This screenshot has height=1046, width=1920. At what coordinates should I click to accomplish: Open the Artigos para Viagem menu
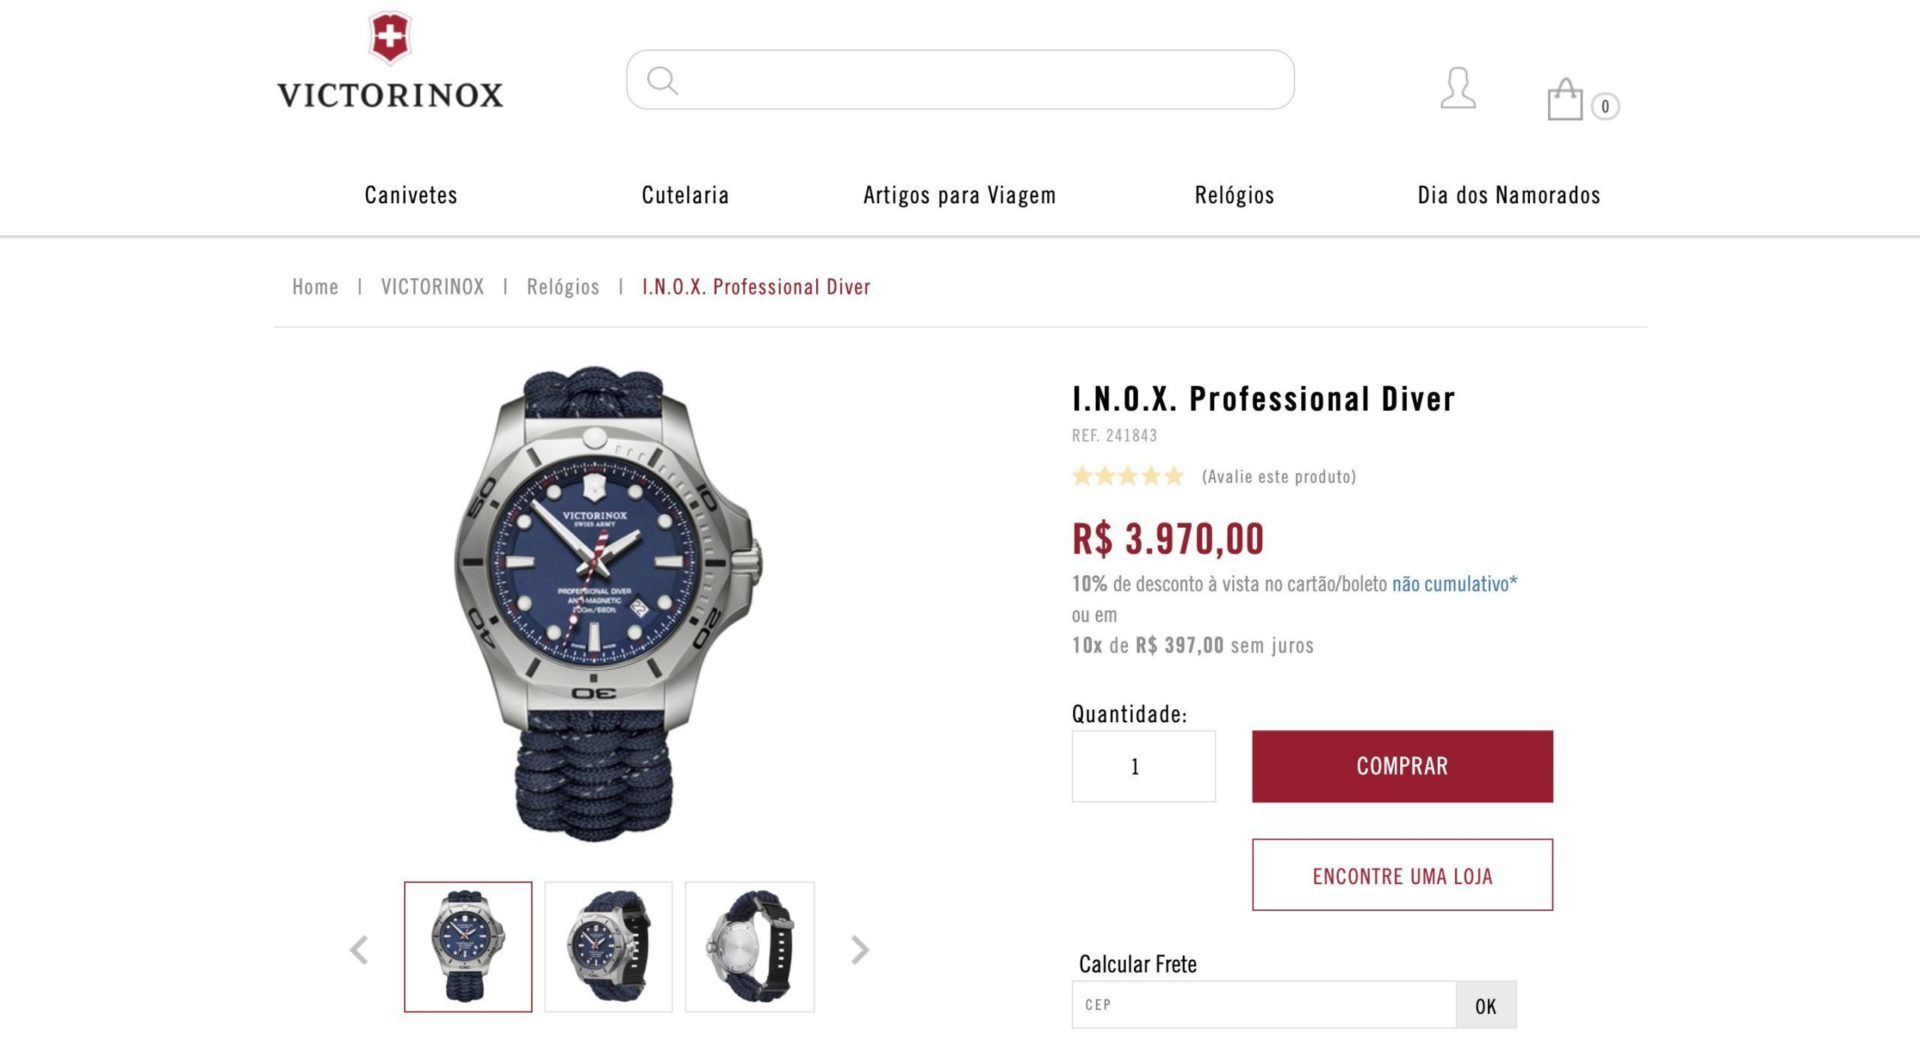960,195
